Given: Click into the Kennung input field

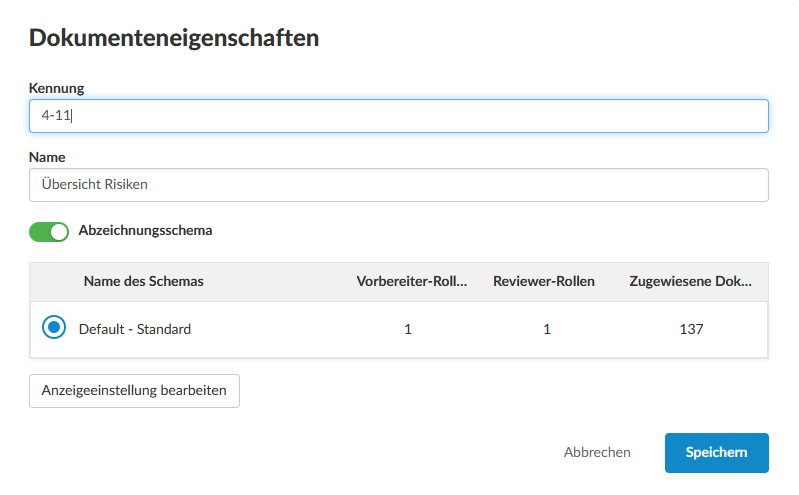Looking at the screenshot, I should pos(398,116).
